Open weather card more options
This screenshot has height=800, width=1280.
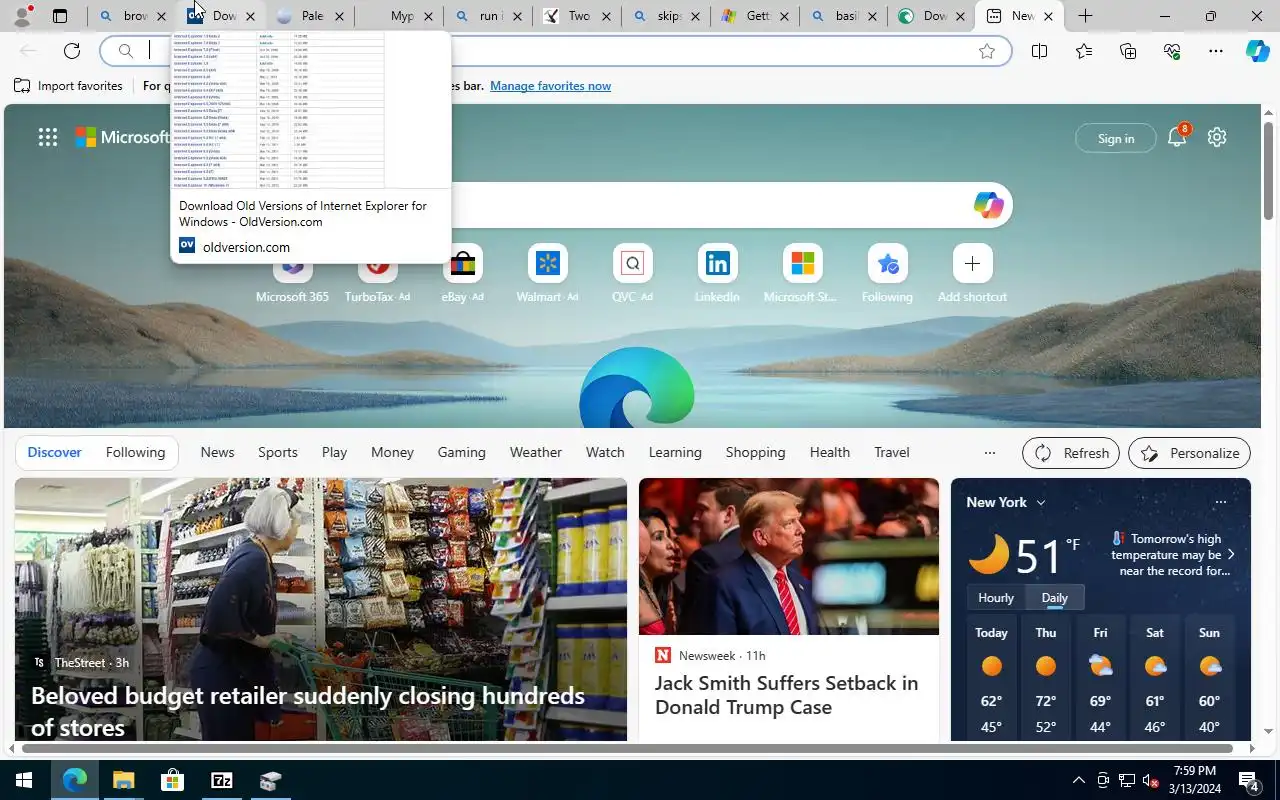[1220, 502]
